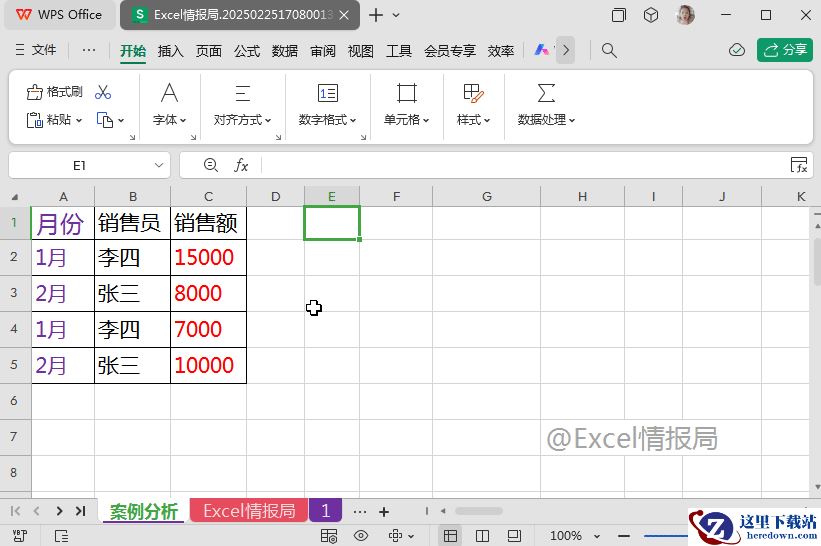This screenshot has height=546, width=821.
Task: Open the Styles (样式) icon
Action: [473, 93]
